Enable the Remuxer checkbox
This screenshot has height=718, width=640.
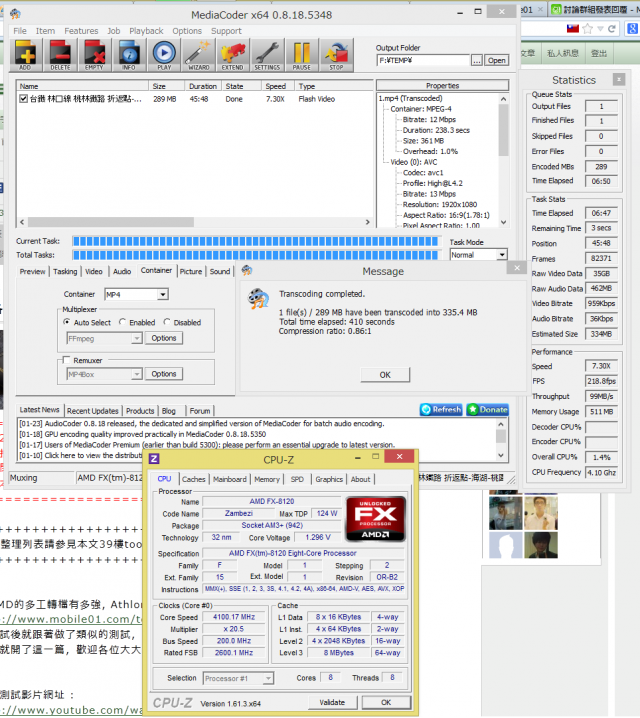[x=67, y=360]
